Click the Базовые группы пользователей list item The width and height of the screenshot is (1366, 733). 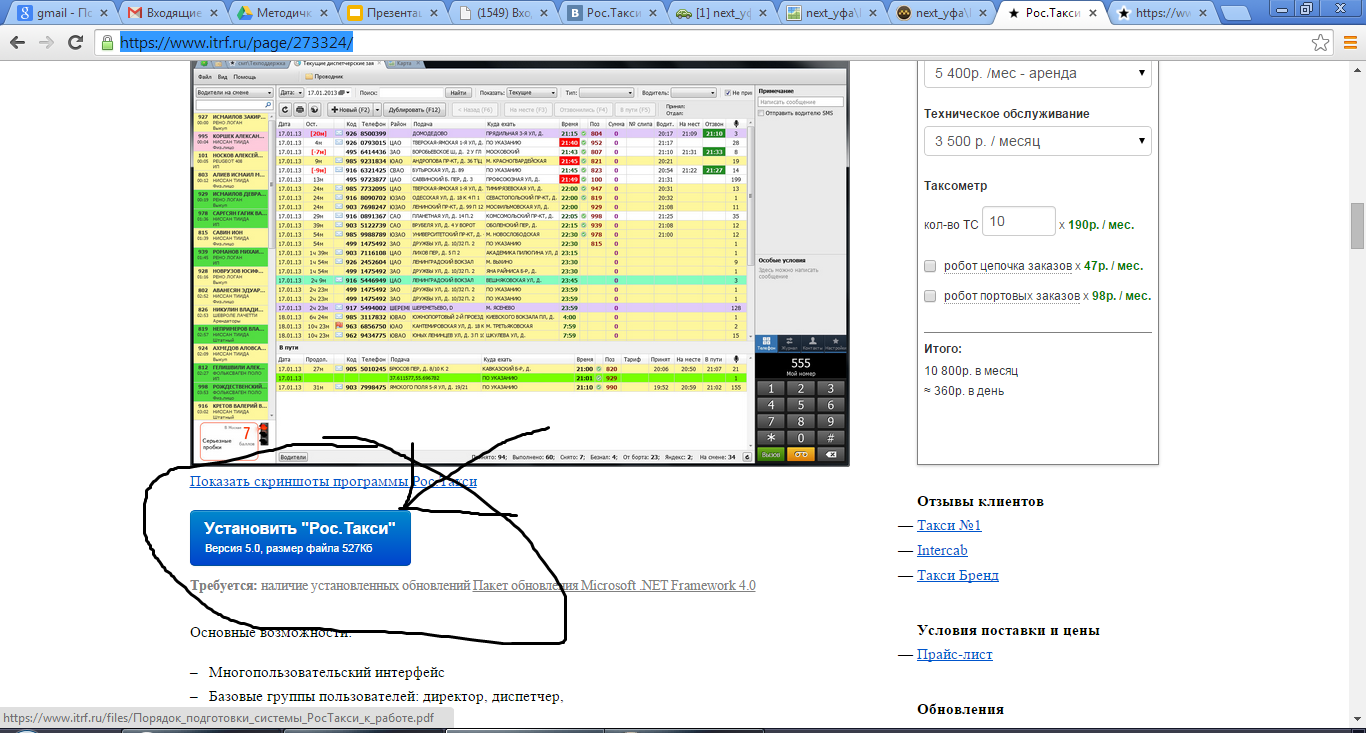coord(386,697)
